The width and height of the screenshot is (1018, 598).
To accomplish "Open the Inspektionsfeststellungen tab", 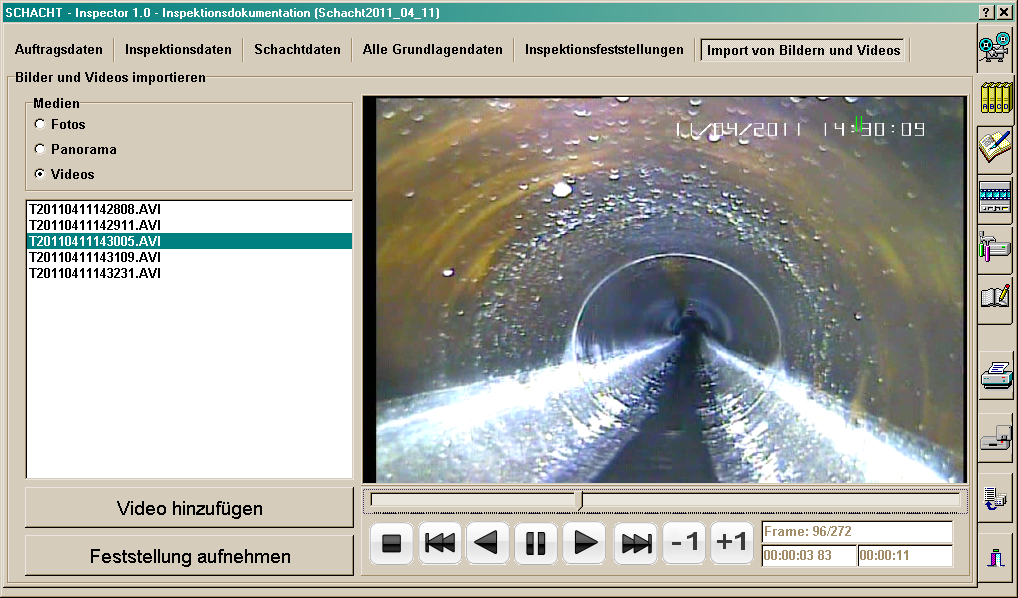I will click(603, 48).
